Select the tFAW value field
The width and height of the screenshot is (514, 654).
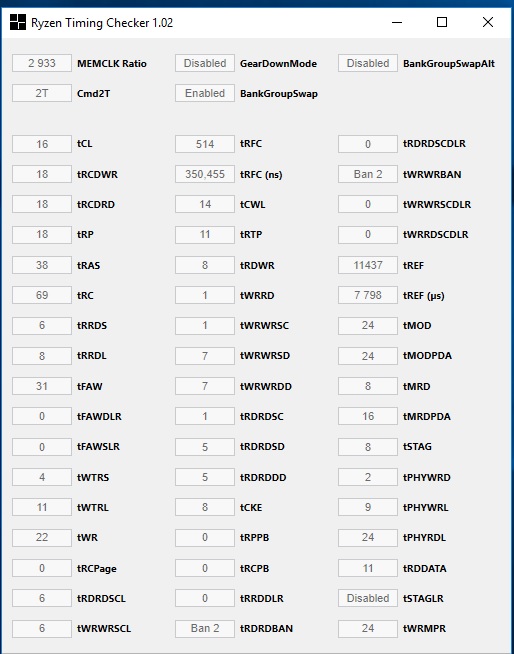tap(42, 386)
